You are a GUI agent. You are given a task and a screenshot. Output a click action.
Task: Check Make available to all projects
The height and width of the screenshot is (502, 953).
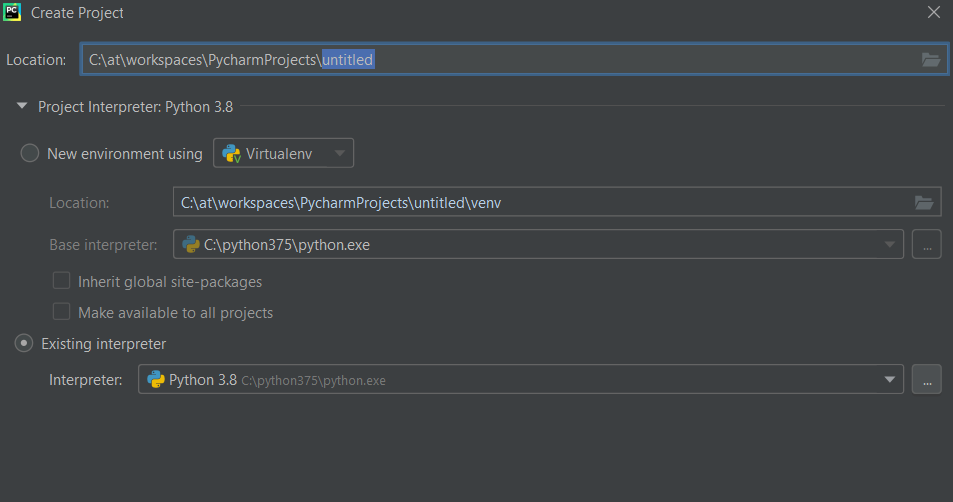pyautogui.click(x=61, y=312)
